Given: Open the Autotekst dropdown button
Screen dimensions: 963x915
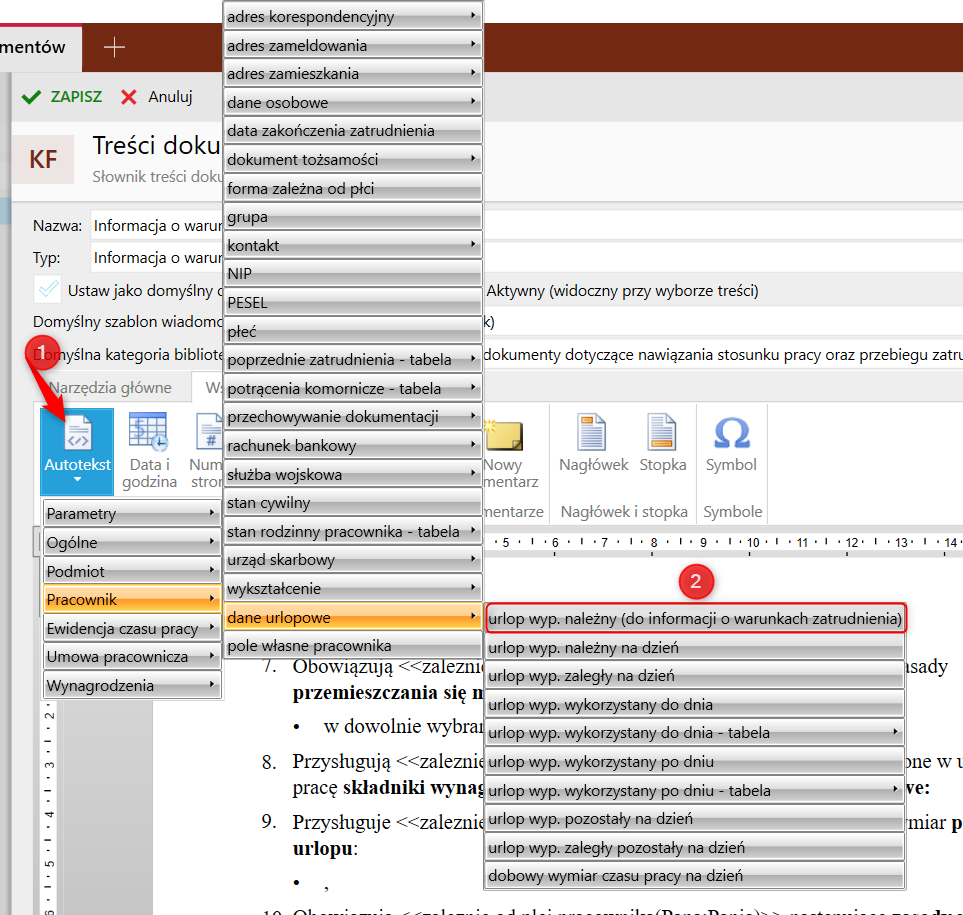Looking at the screenshot, I should 77,451.
